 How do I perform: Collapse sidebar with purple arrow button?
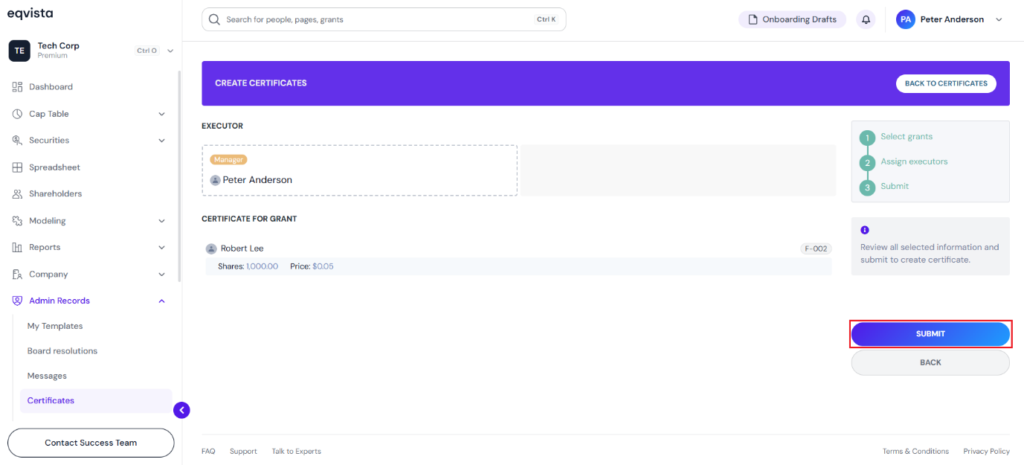(182, 410)
